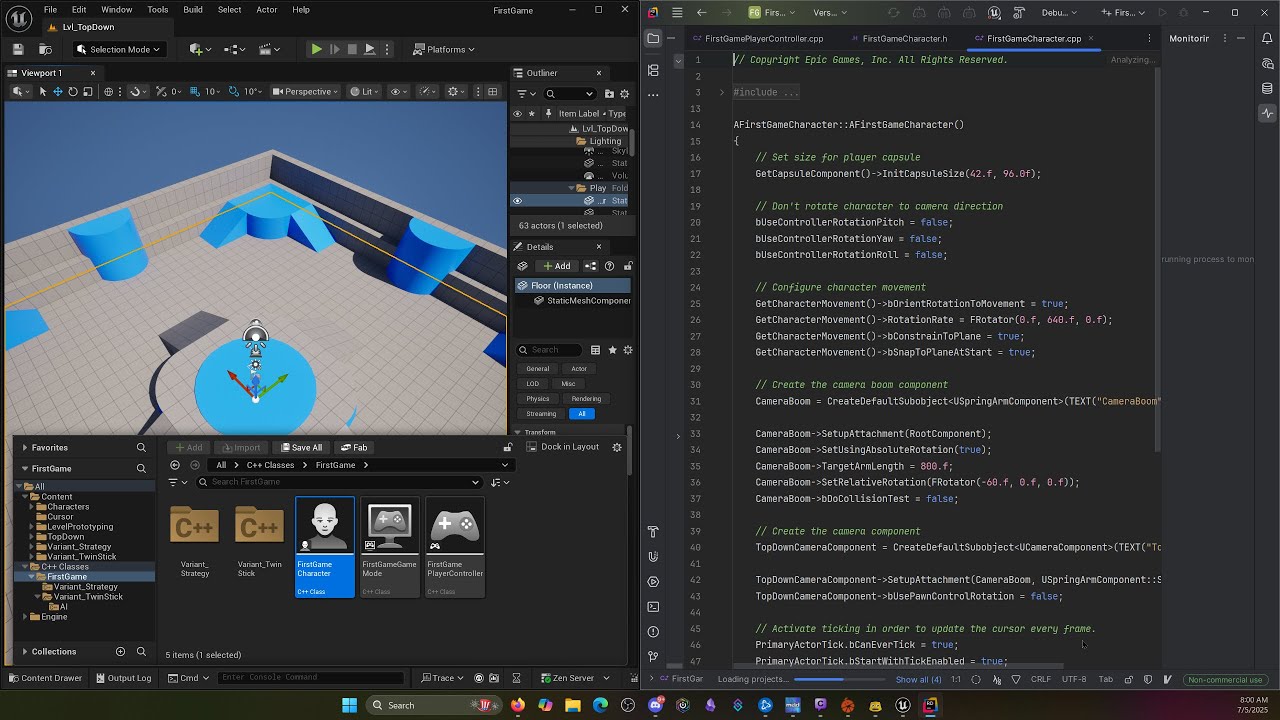Enable the LOD filter in Details
This screenshot has height=720, width=1280.
coord(532,384)
